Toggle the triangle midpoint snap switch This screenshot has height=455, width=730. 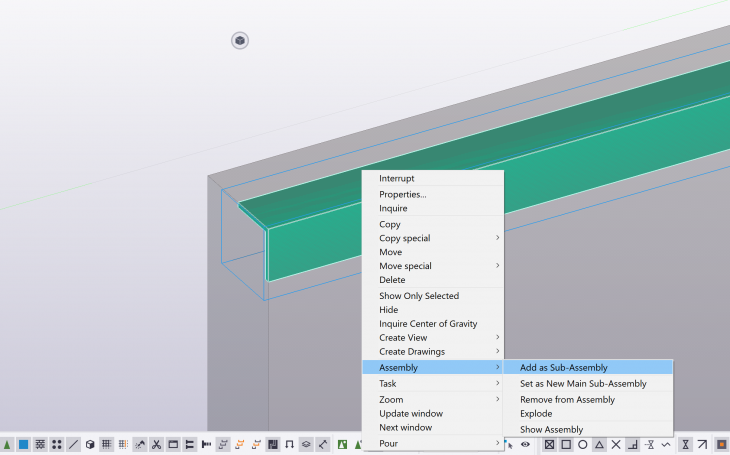(x=599, y=444)
